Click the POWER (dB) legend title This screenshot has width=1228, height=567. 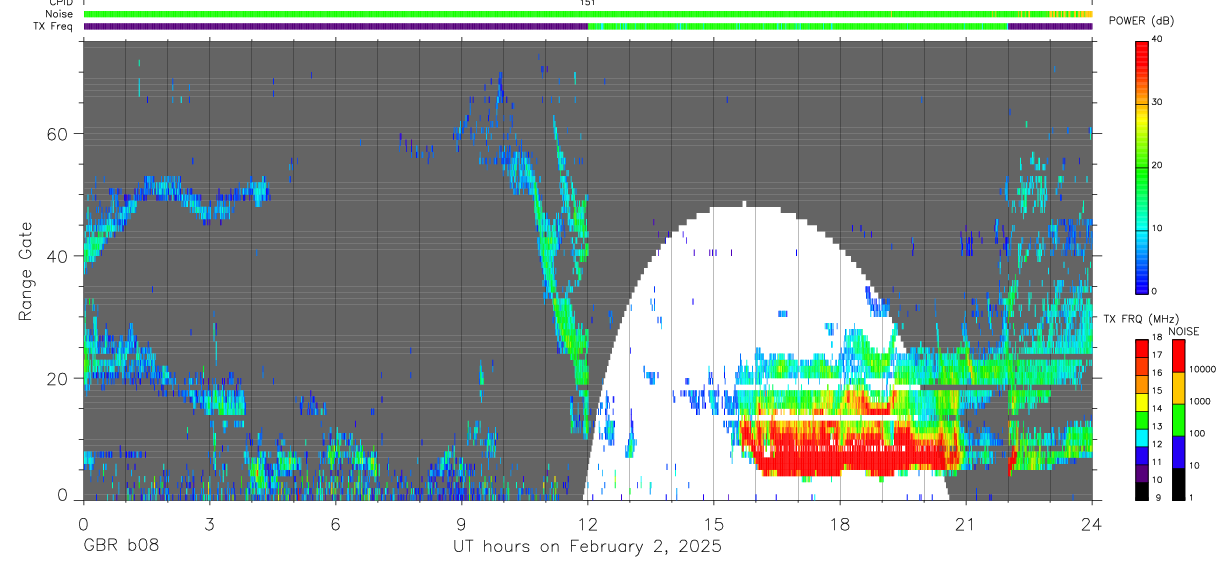[x=1141, y=21]
